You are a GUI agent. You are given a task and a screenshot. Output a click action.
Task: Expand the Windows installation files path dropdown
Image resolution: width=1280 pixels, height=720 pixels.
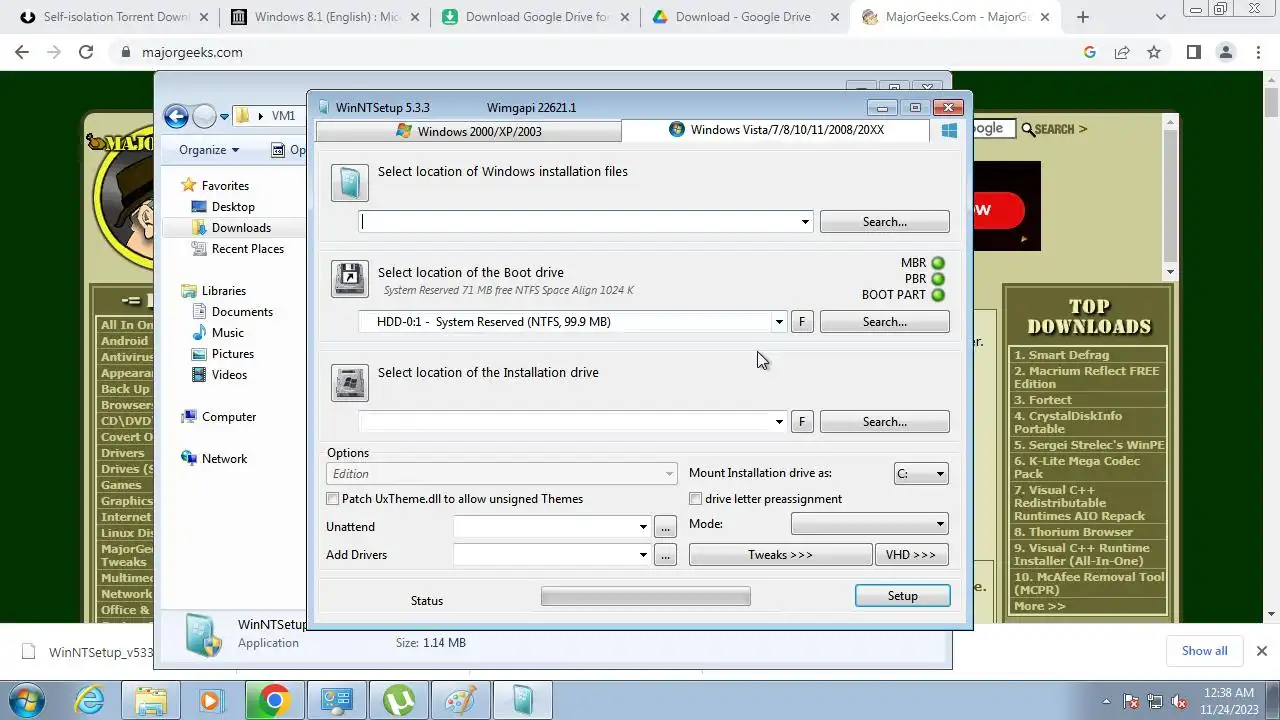(805, 222)
